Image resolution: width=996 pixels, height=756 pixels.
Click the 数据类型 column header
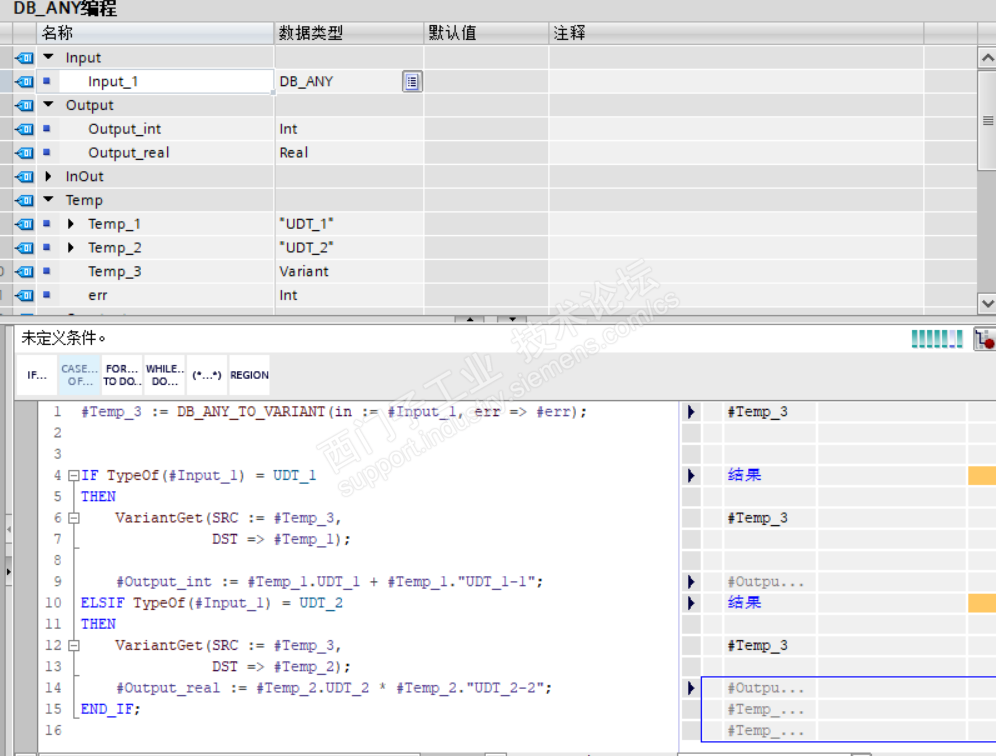pyautogui.click(x=349, y=33)
